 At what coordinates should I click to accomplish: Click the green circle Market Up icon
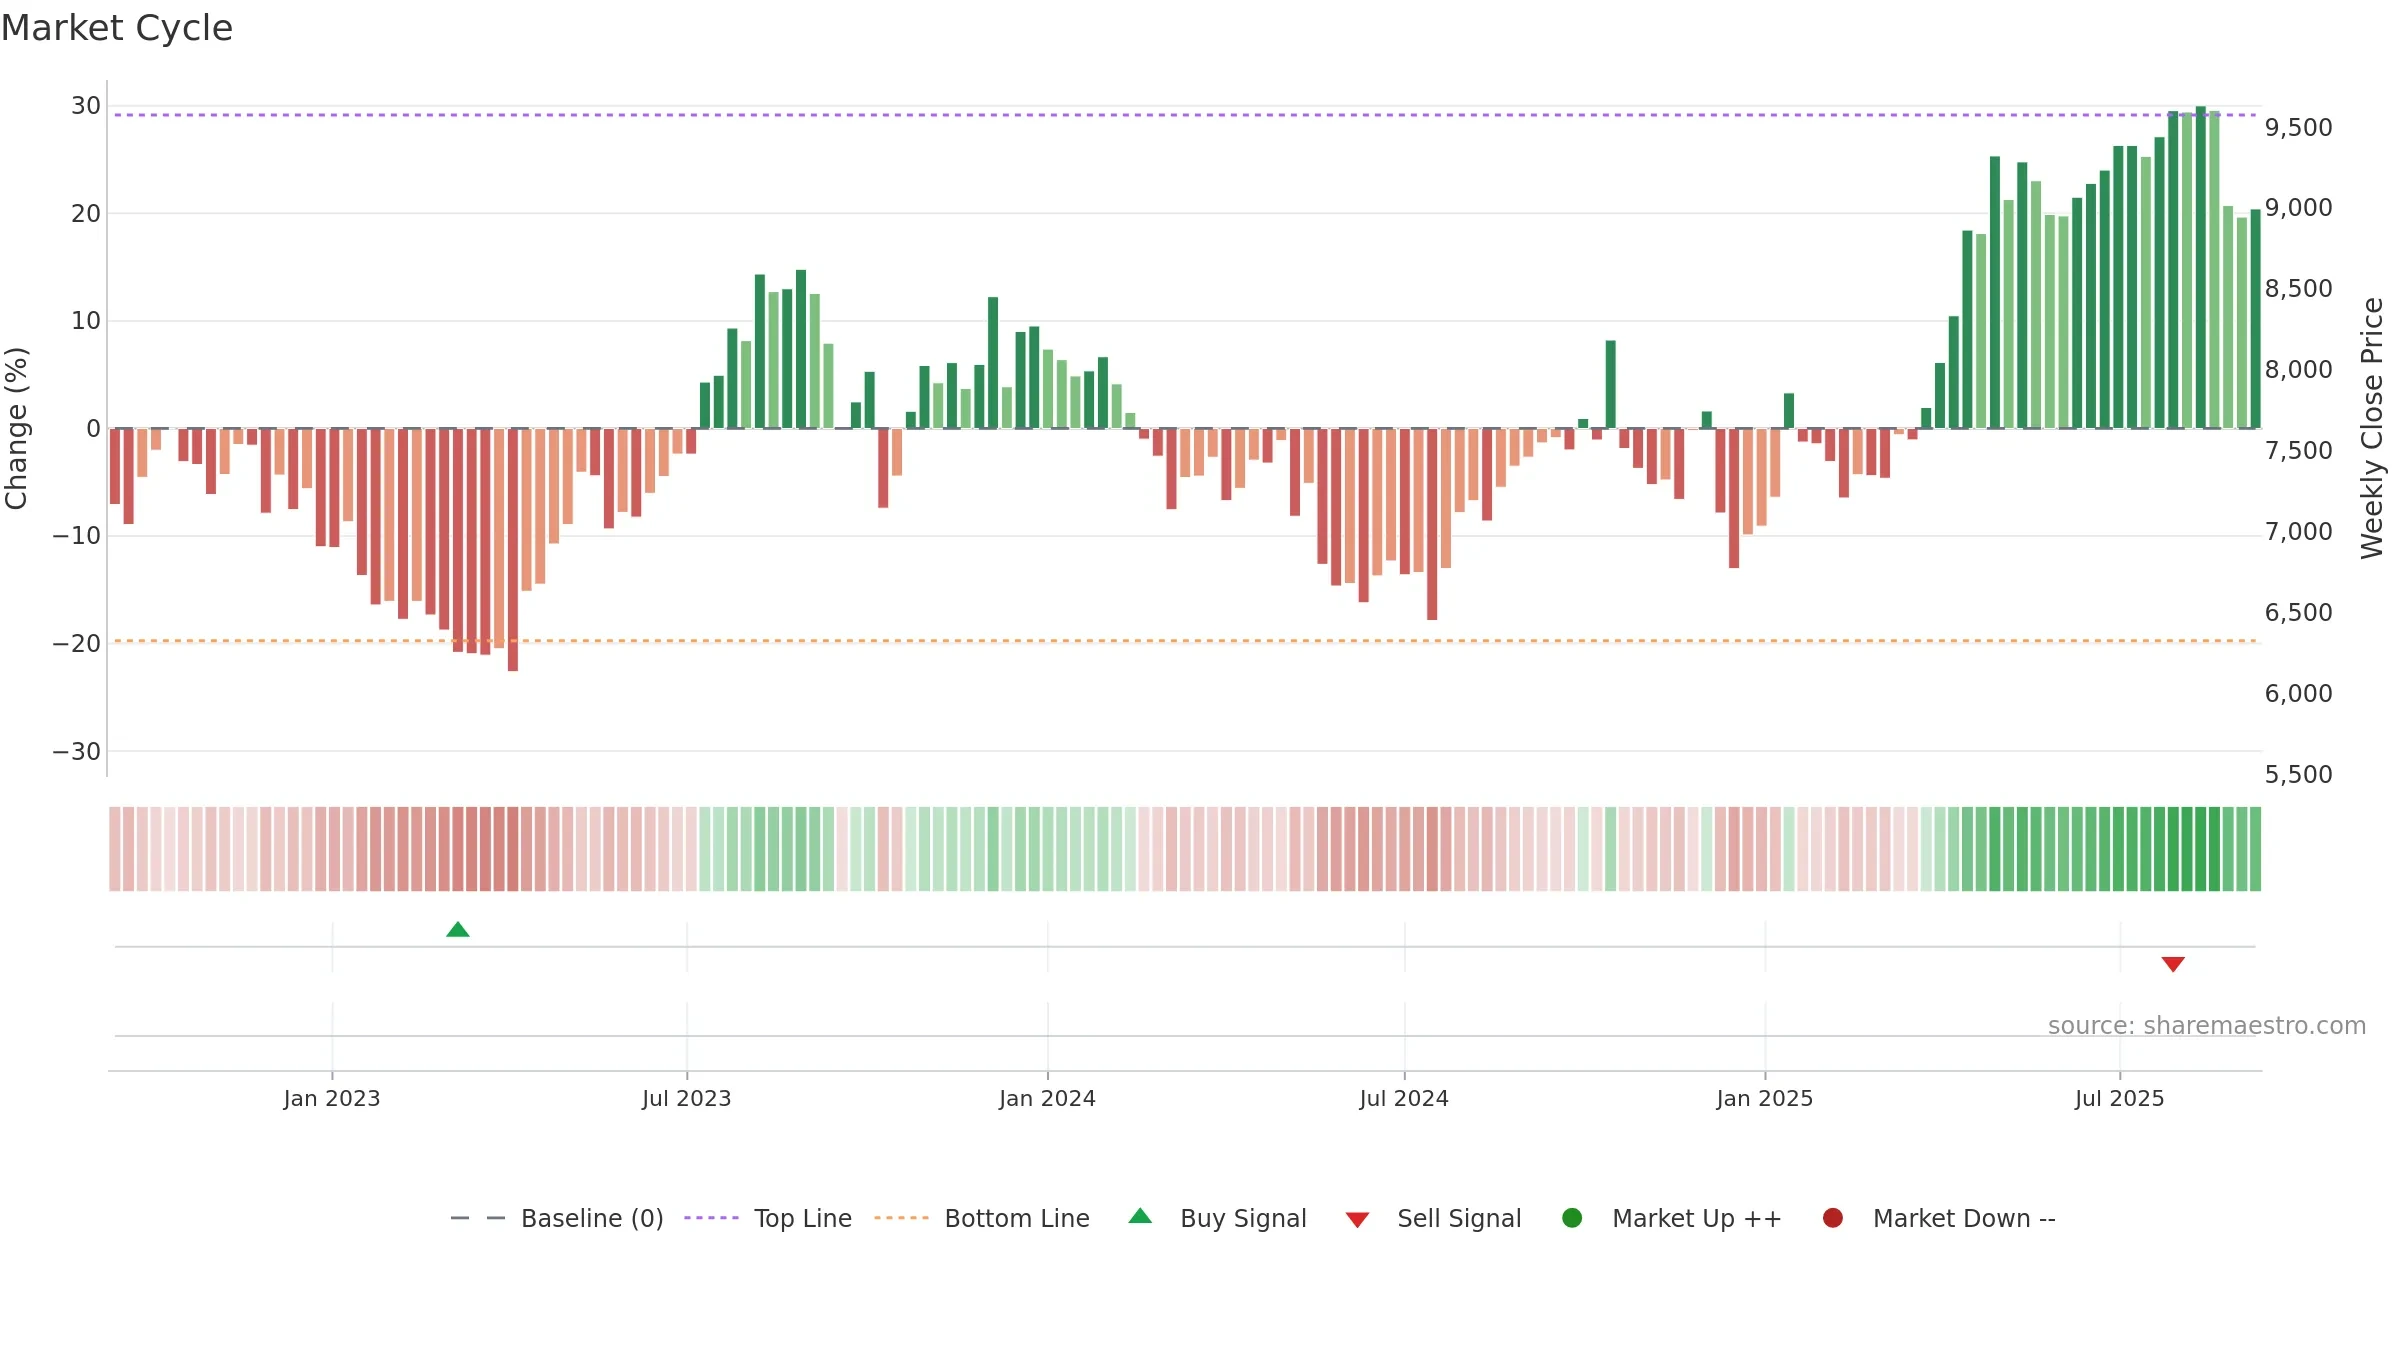pos(1572,1218)
